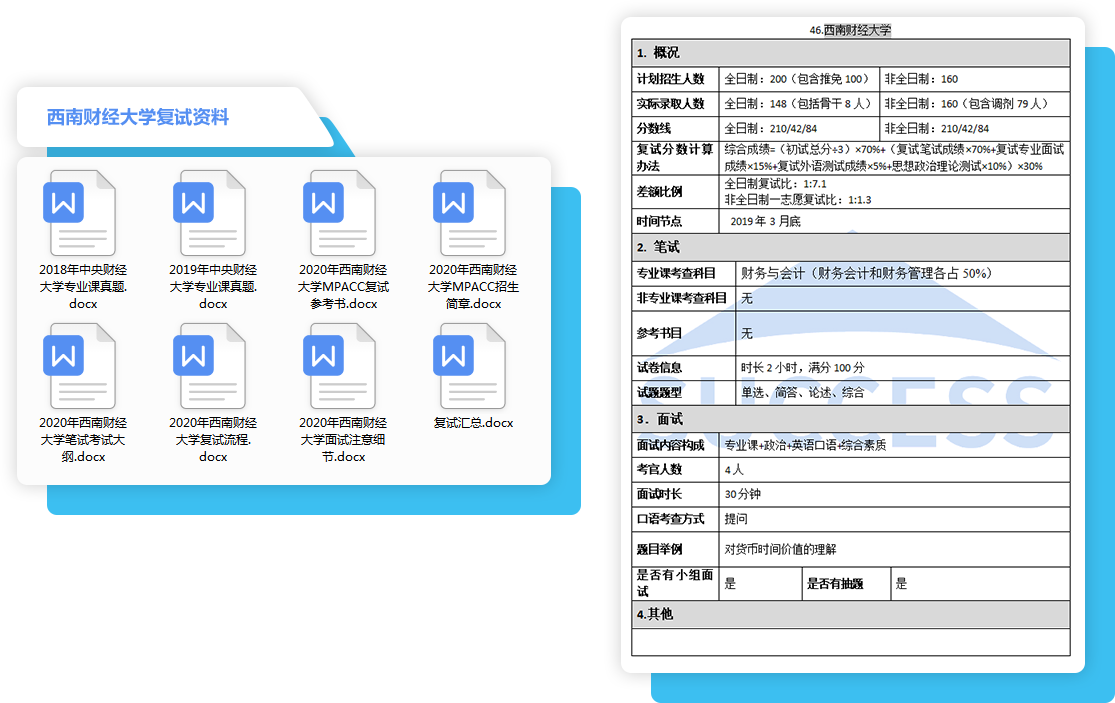Click the empty cell under 4.其他
Screen dimensions: 1115x703
click(850, 642)
